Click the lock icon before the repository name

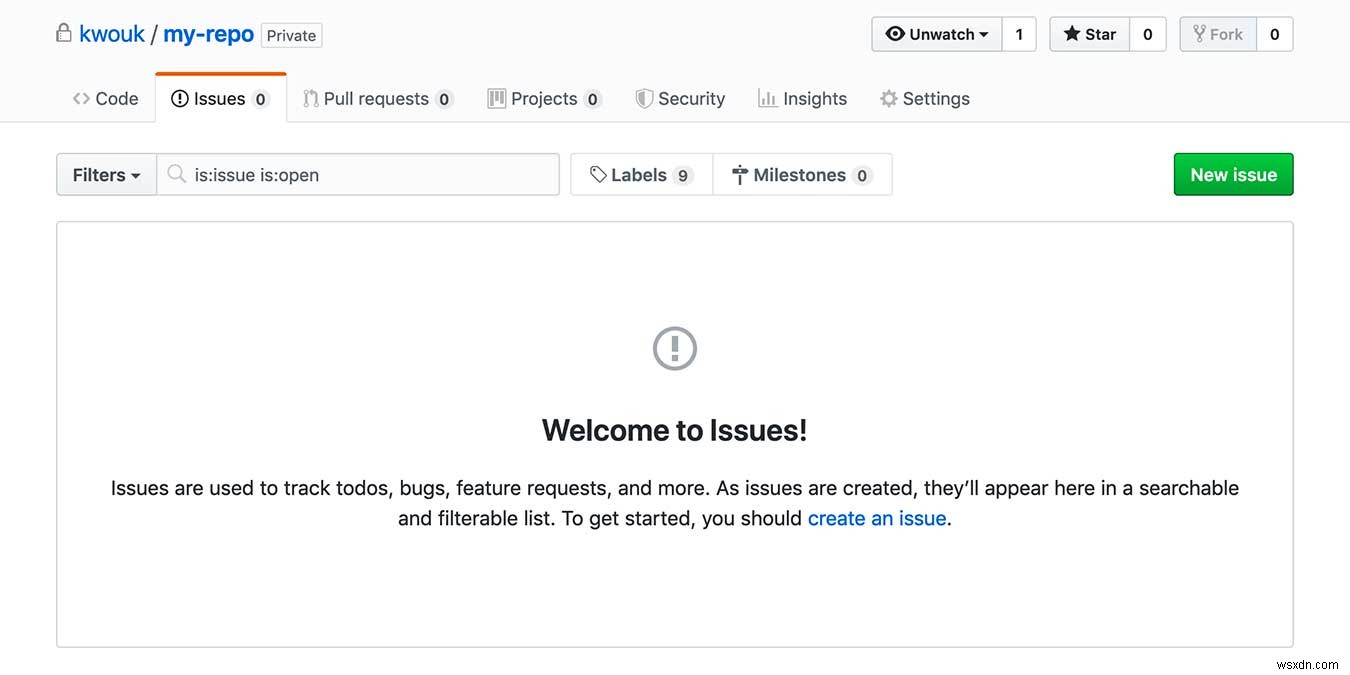[62, 32]
